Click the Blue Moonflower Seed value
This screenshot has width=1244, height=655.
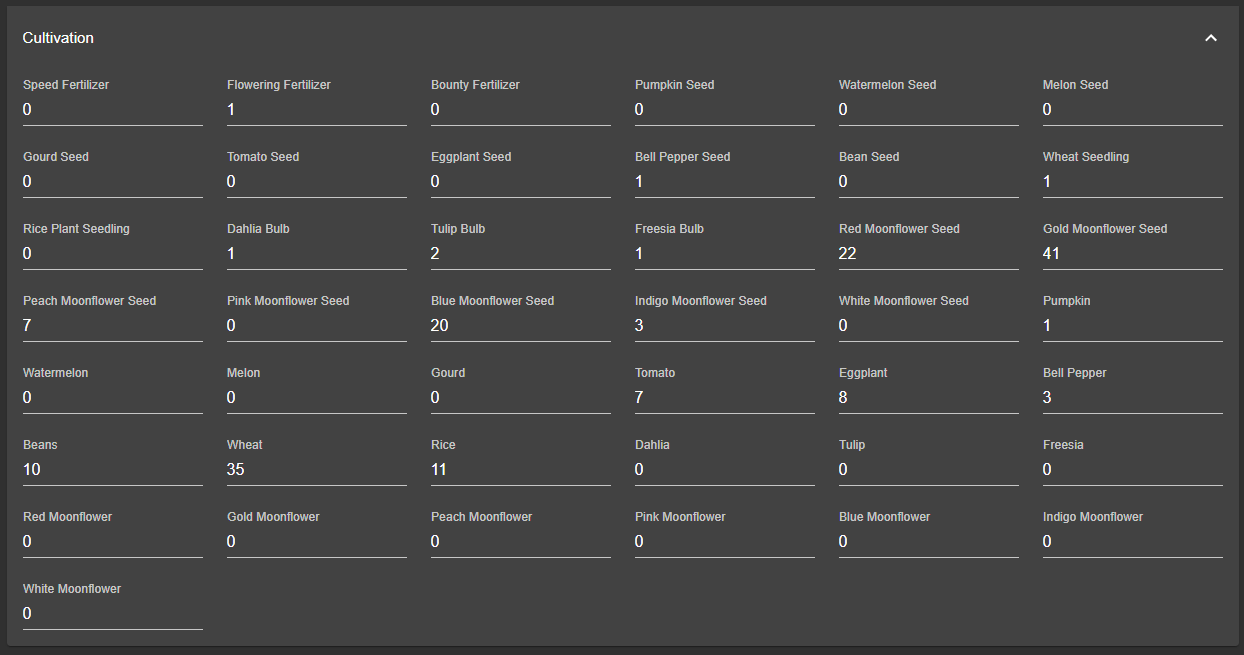[520, 326]
